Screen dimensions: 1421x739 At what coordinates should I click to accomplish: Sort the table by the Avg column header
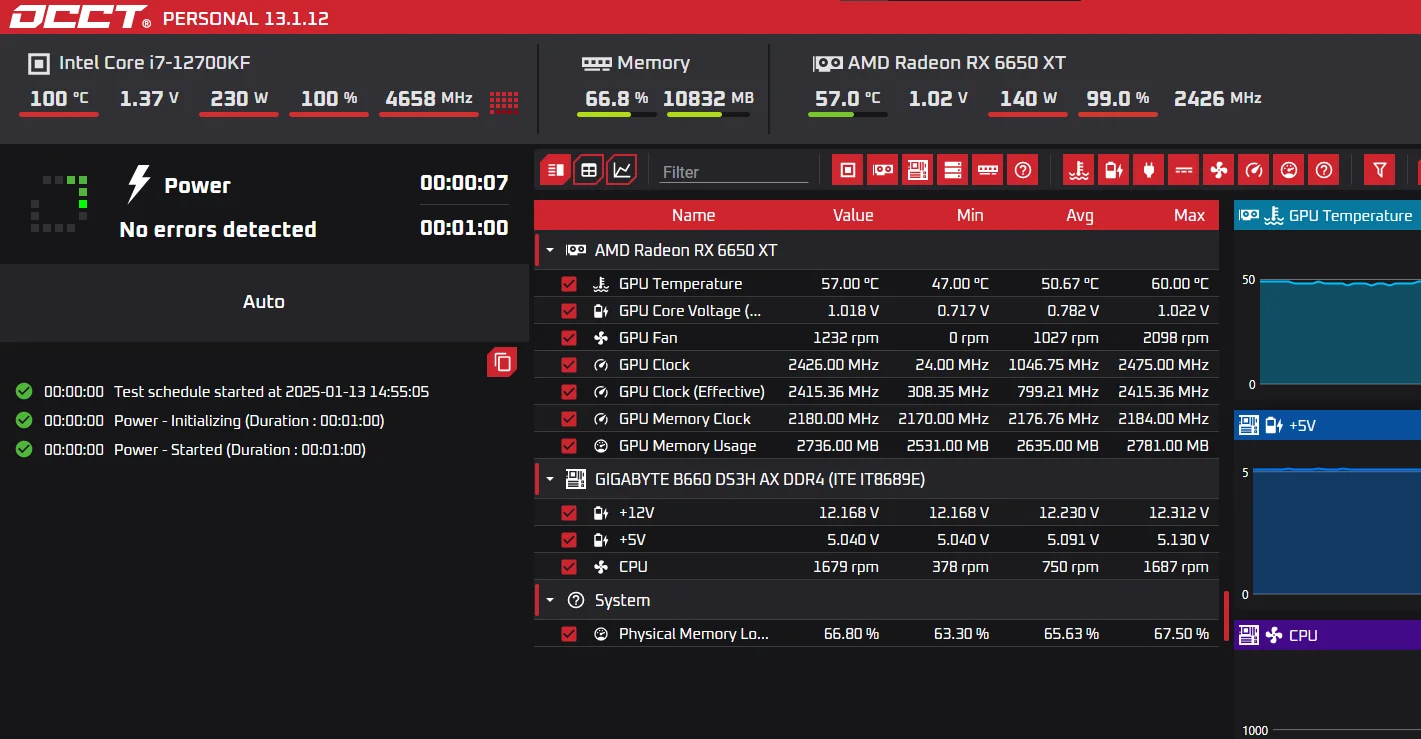(1080, 215)
